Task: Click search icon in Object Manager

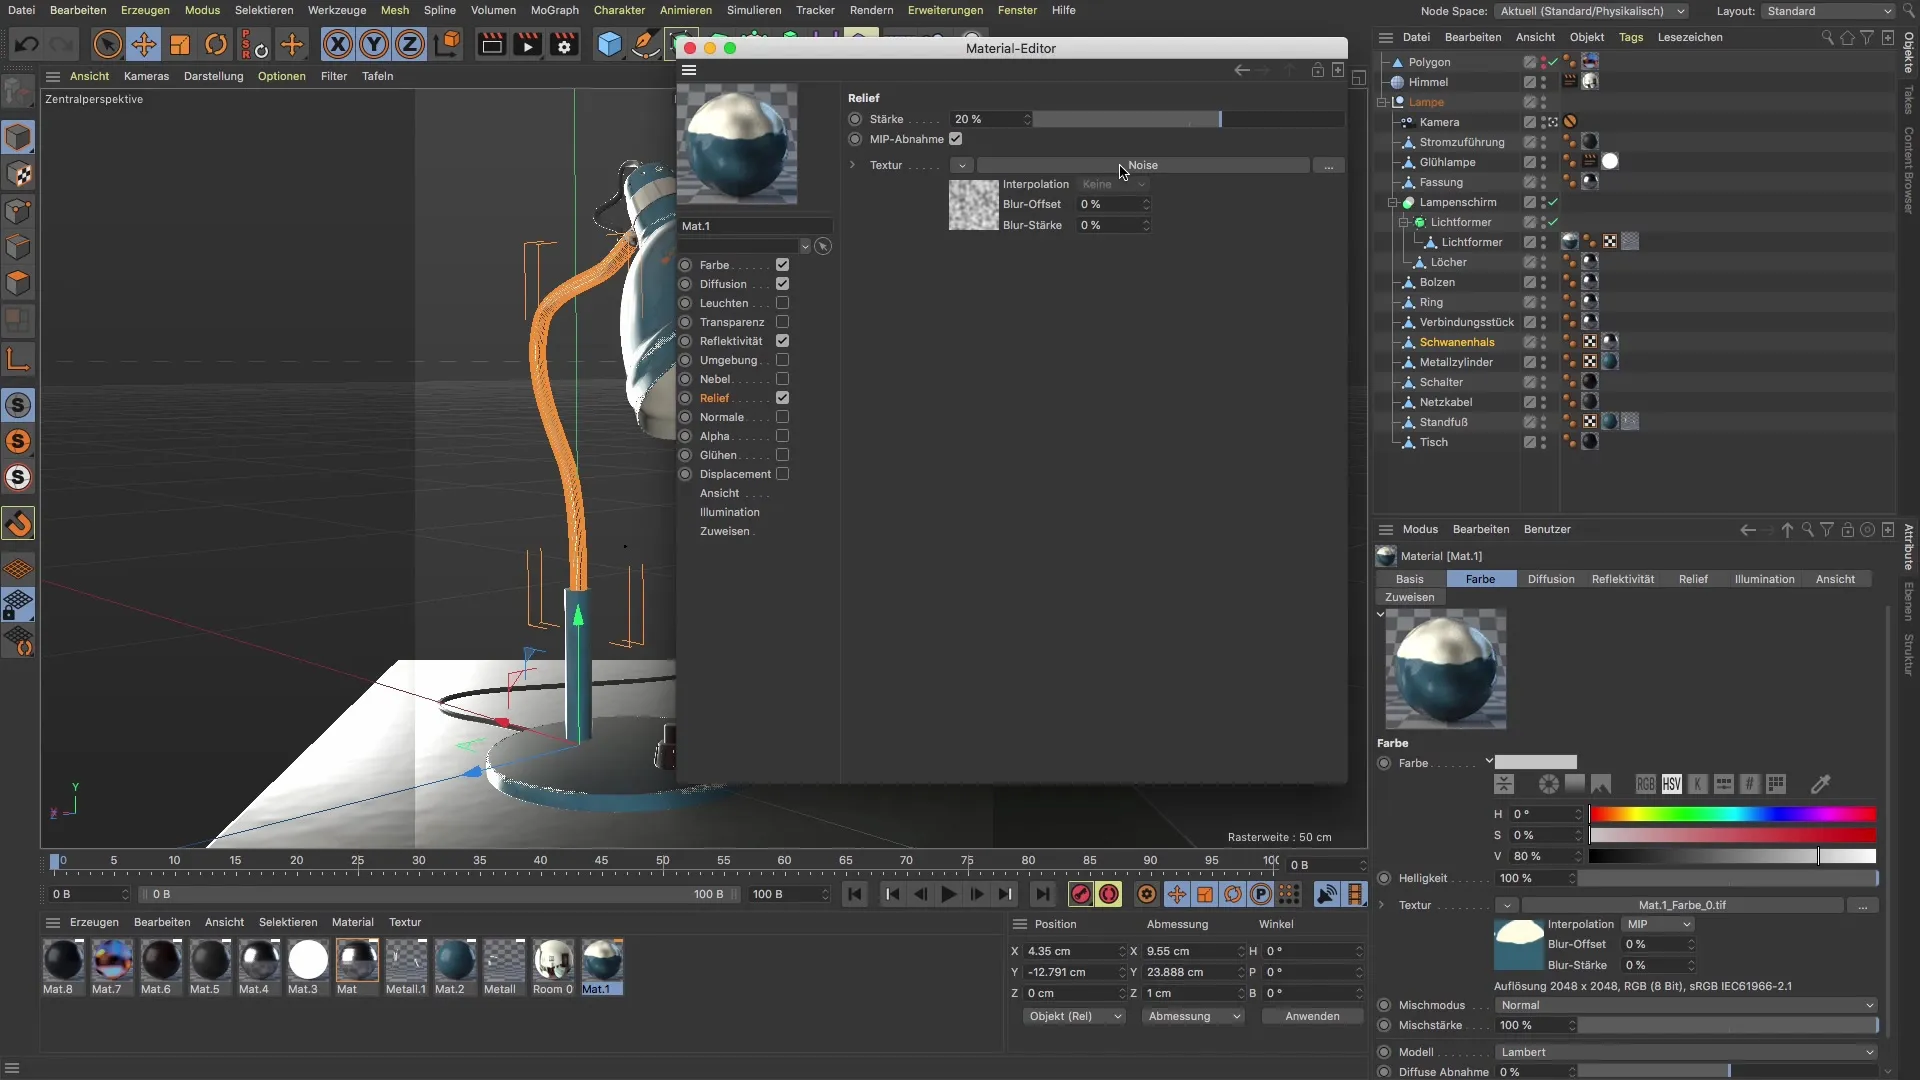Action: [1827, 37]
